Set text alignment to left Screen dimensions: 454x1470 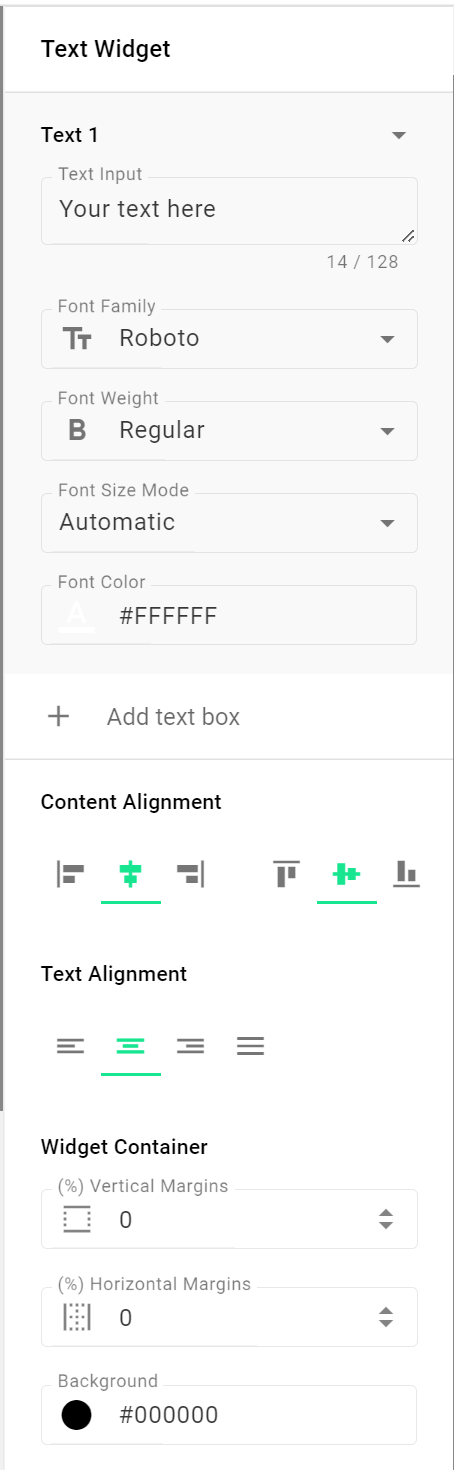tap(71, 1046)
